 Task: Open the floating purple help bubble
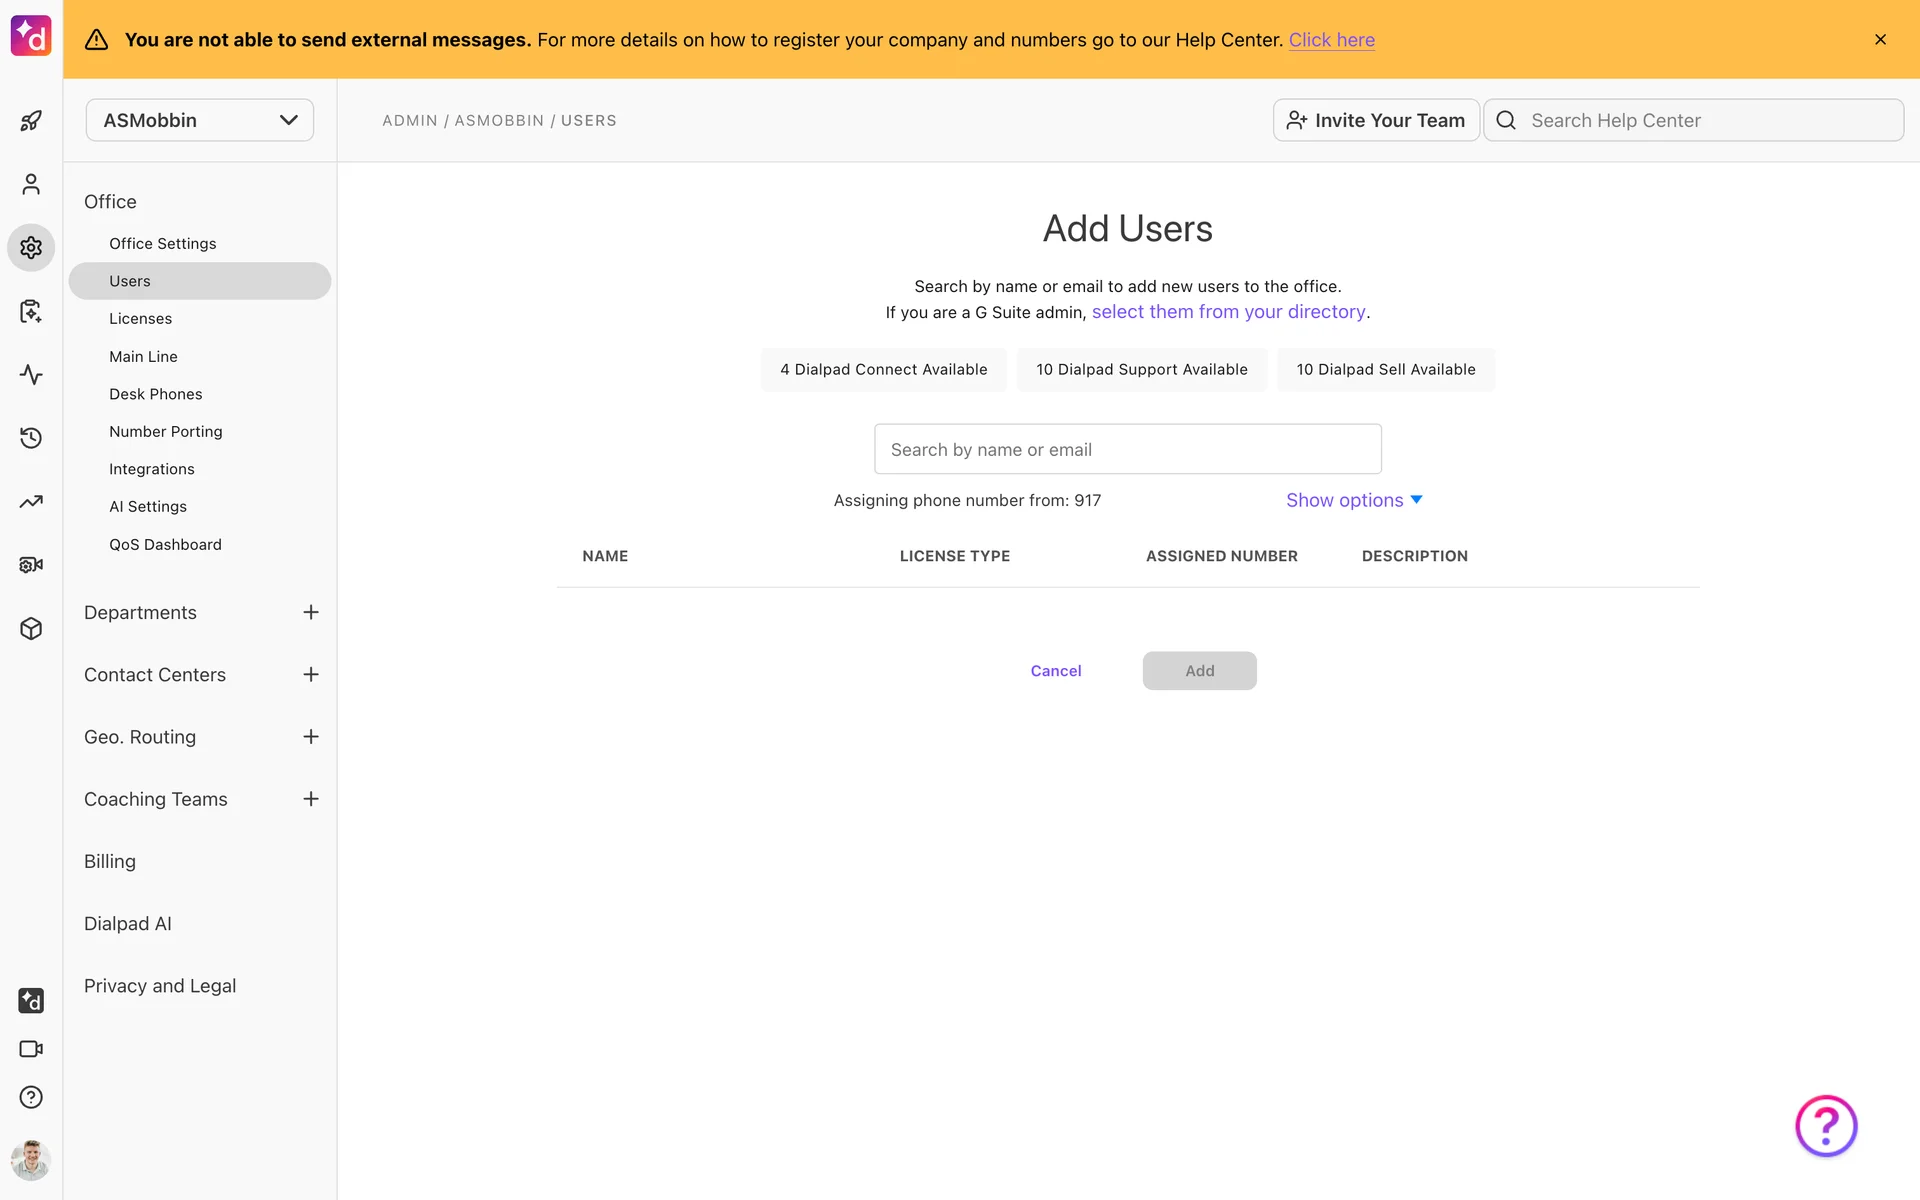tap(1825, 1126)
